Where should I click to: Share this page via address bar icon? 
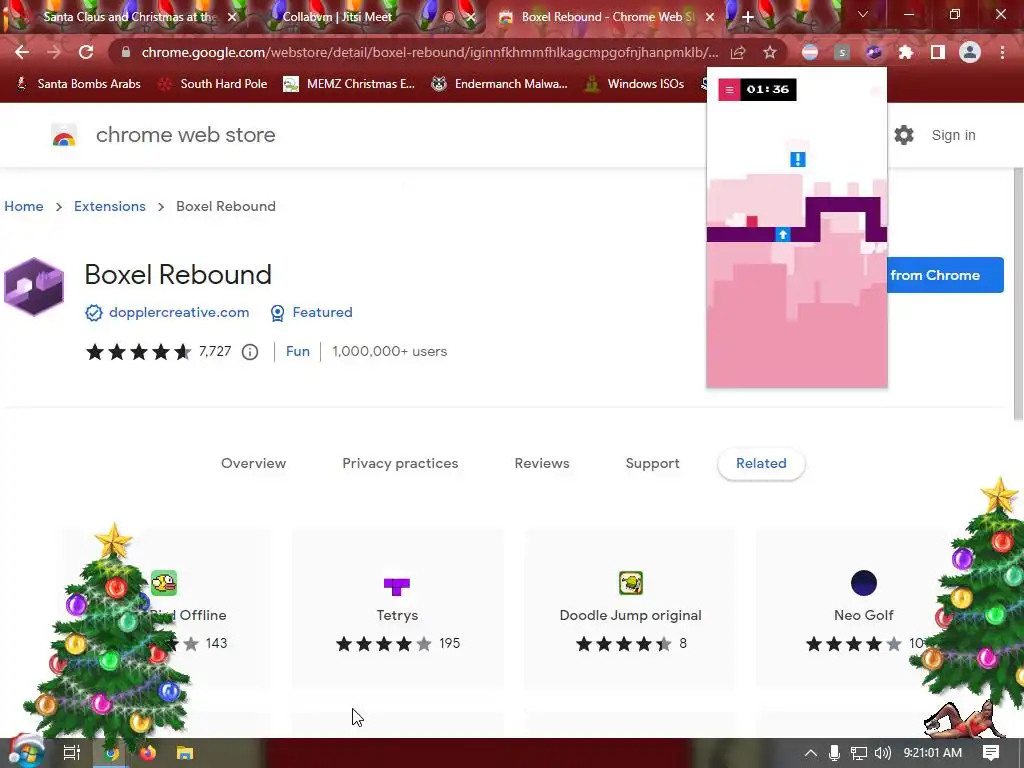coord(738,52)
